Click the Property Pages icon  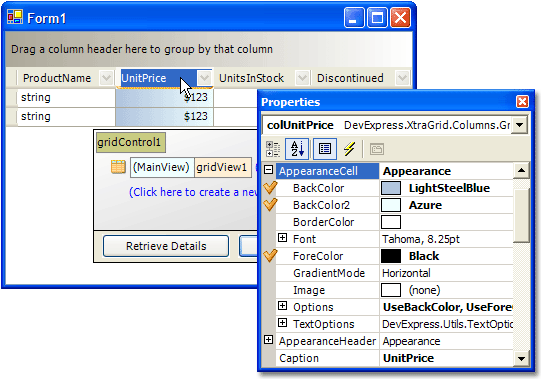pos(376,149)
